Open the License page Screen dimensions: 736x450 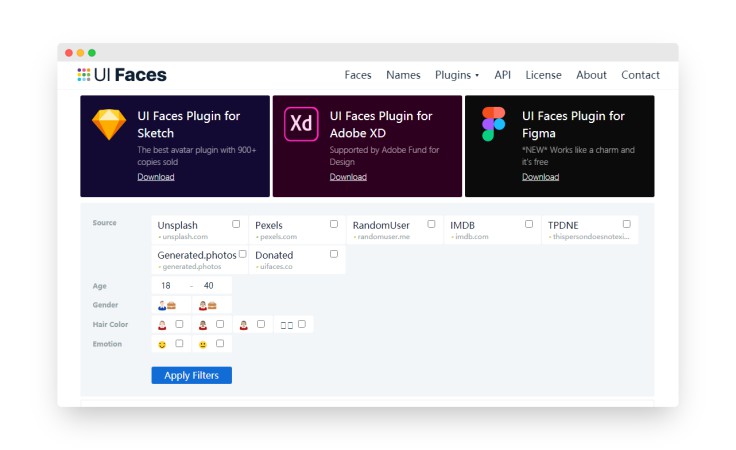[x=543, y=75]
